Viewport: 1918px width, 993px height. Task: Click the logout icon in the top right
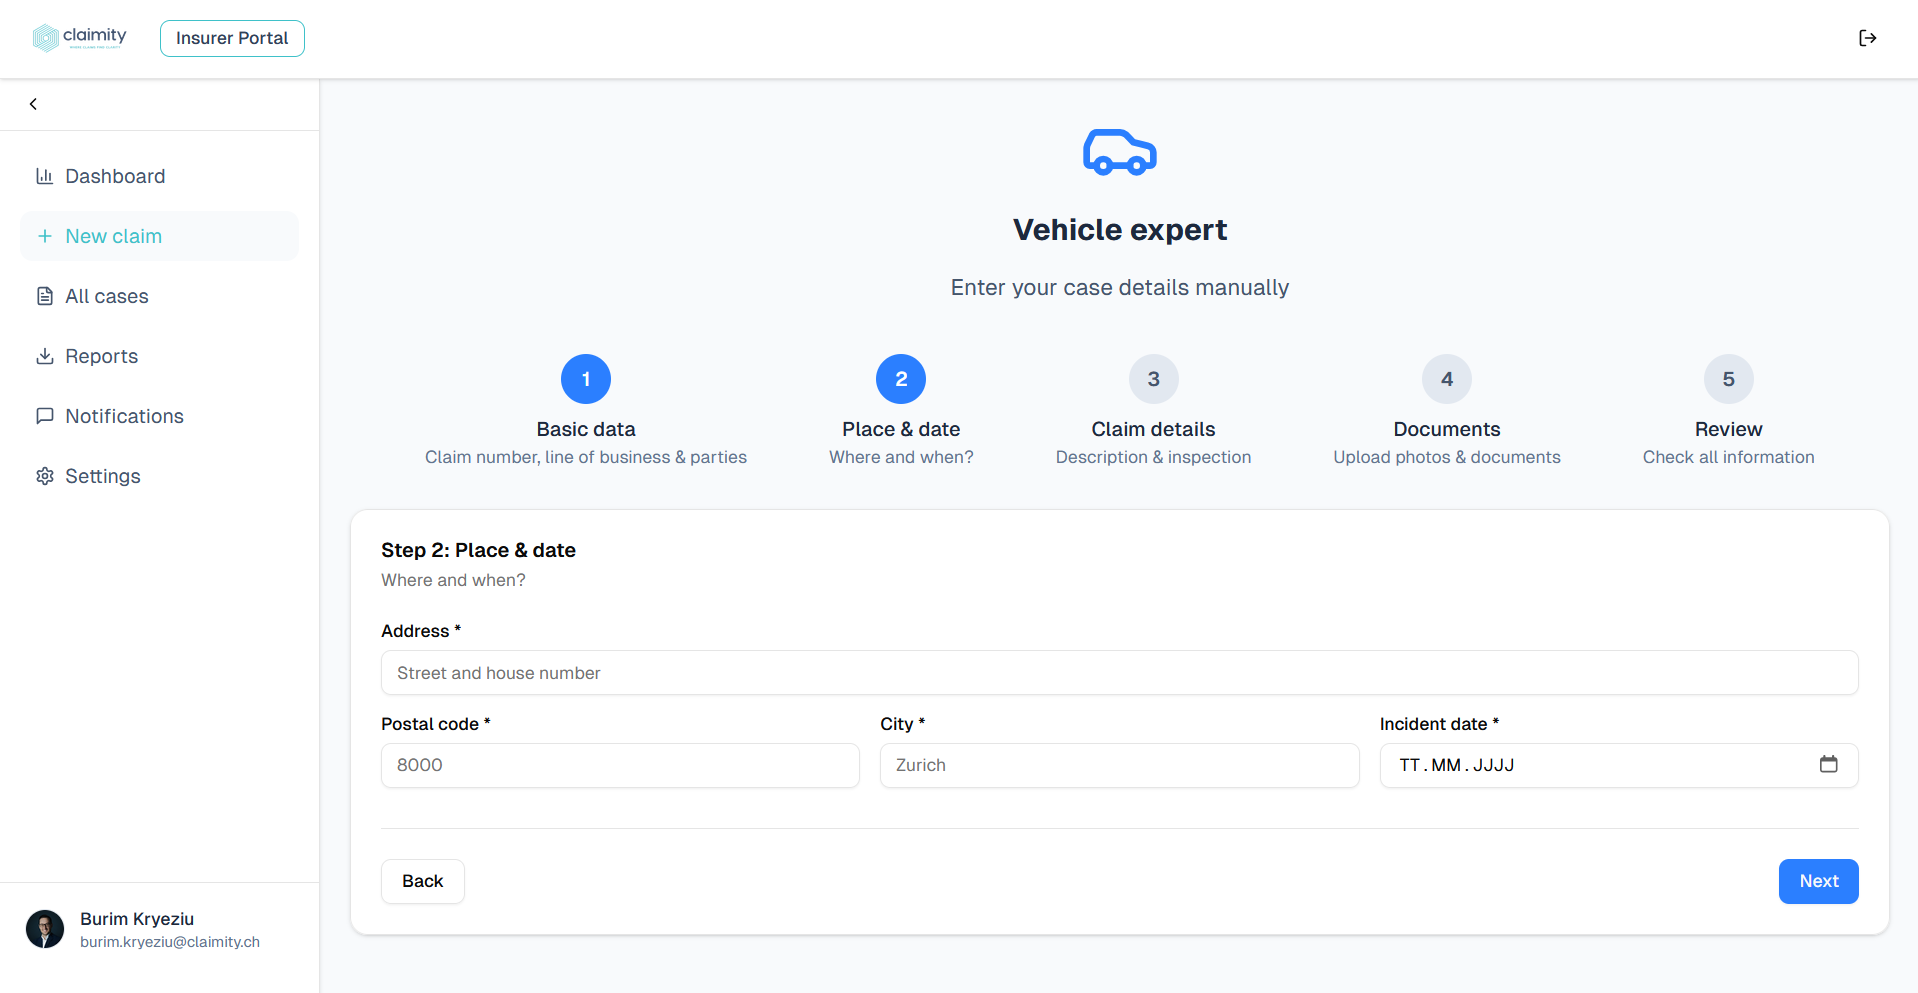pos(1868,38)
